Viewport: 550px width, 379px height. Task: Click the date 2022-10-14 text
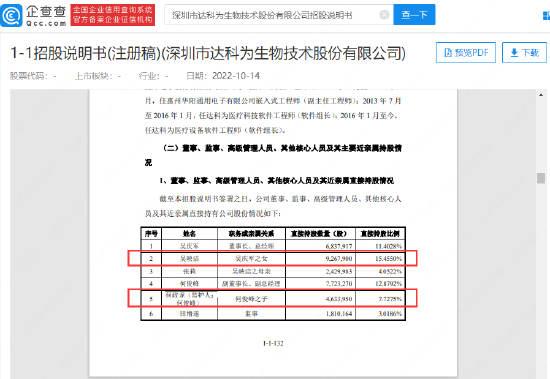[236, 76]
